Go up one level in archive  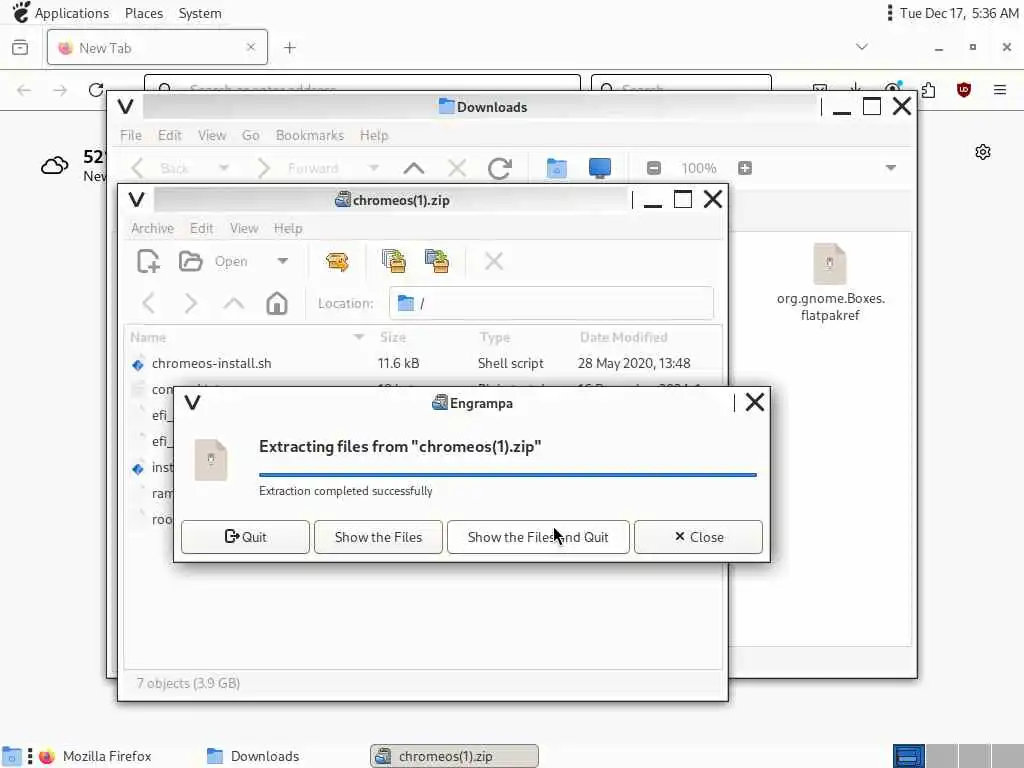[x=234, y=304]
